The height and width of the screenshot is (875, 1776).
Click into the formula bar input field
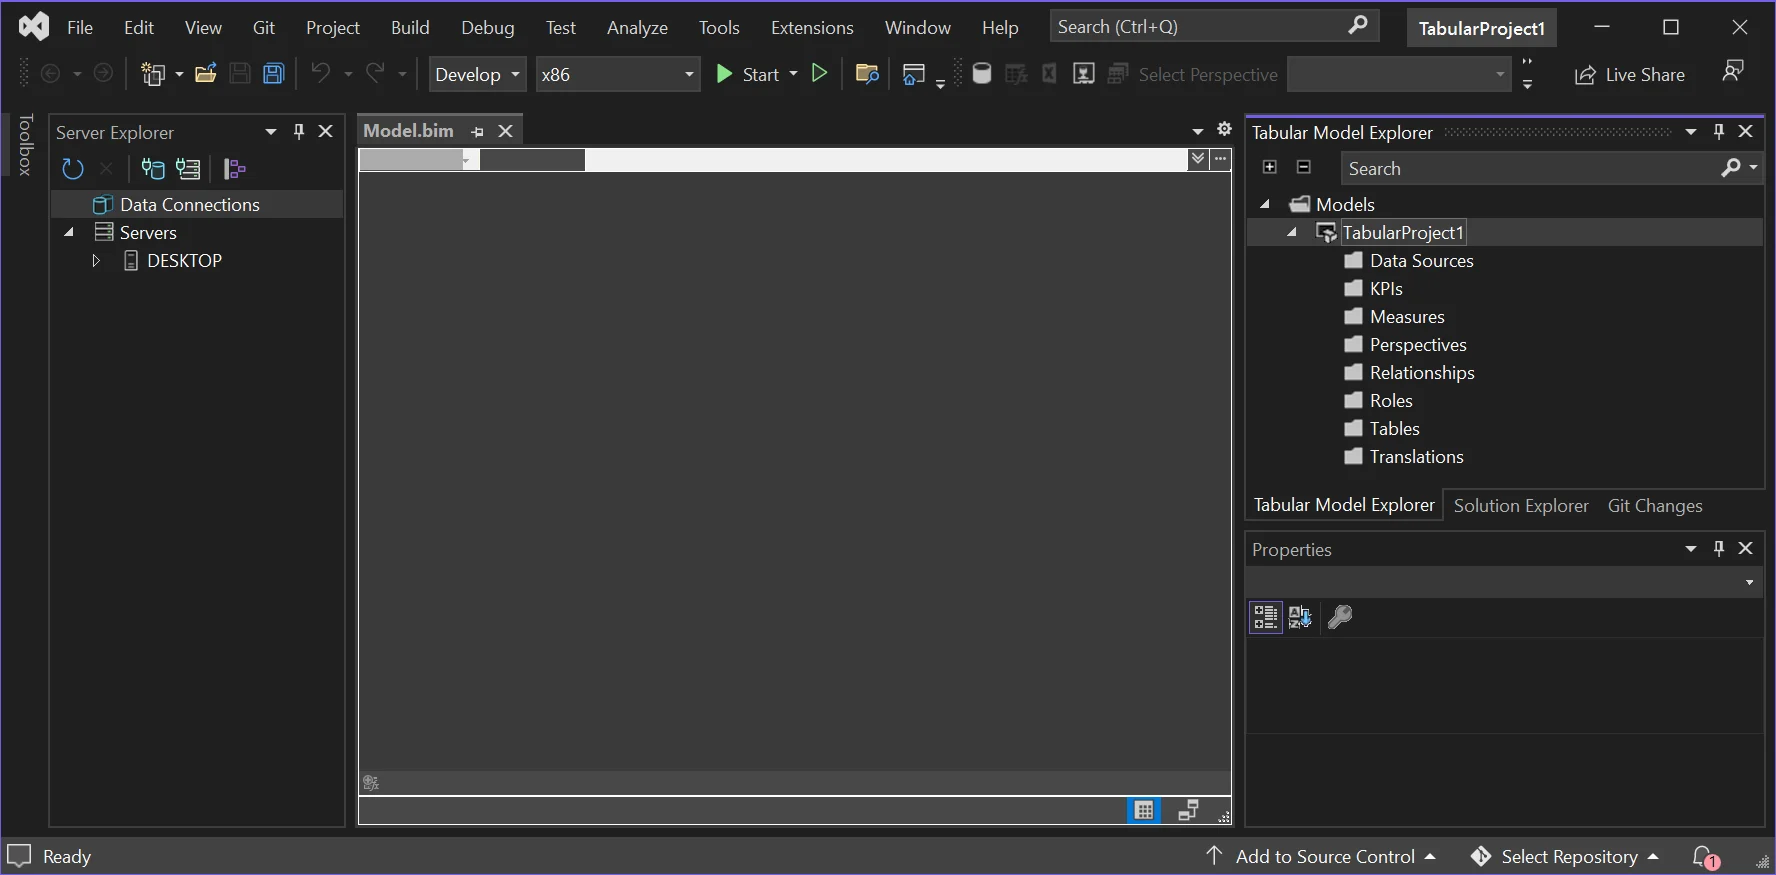pyautogui.click(x=886, y=160)
